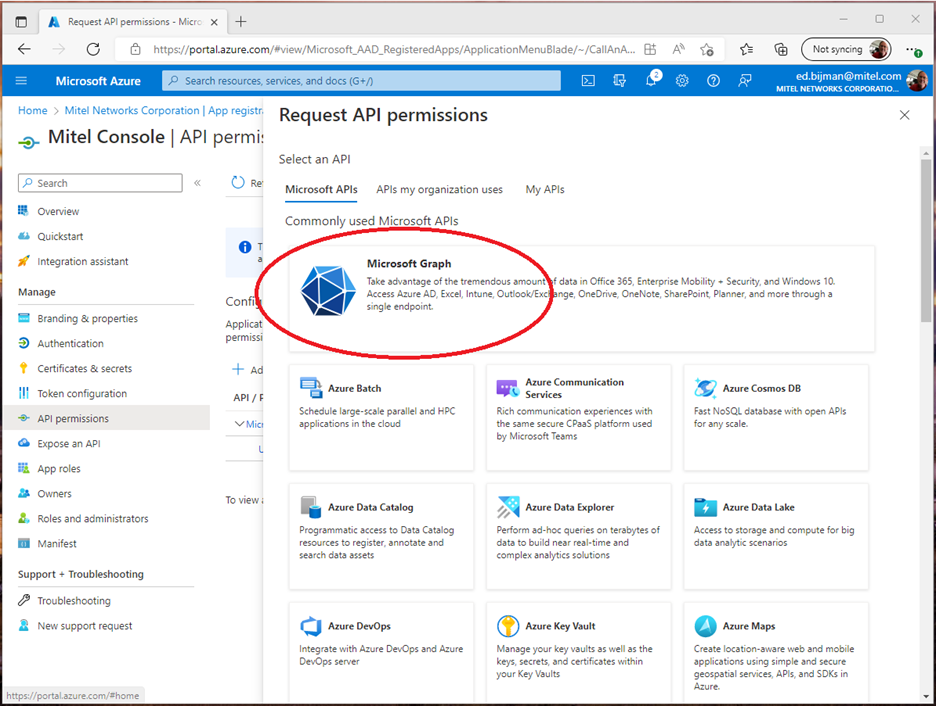Open Azure Cloud Shell icon
936x706 pixels.
click(x=589, y=81)
